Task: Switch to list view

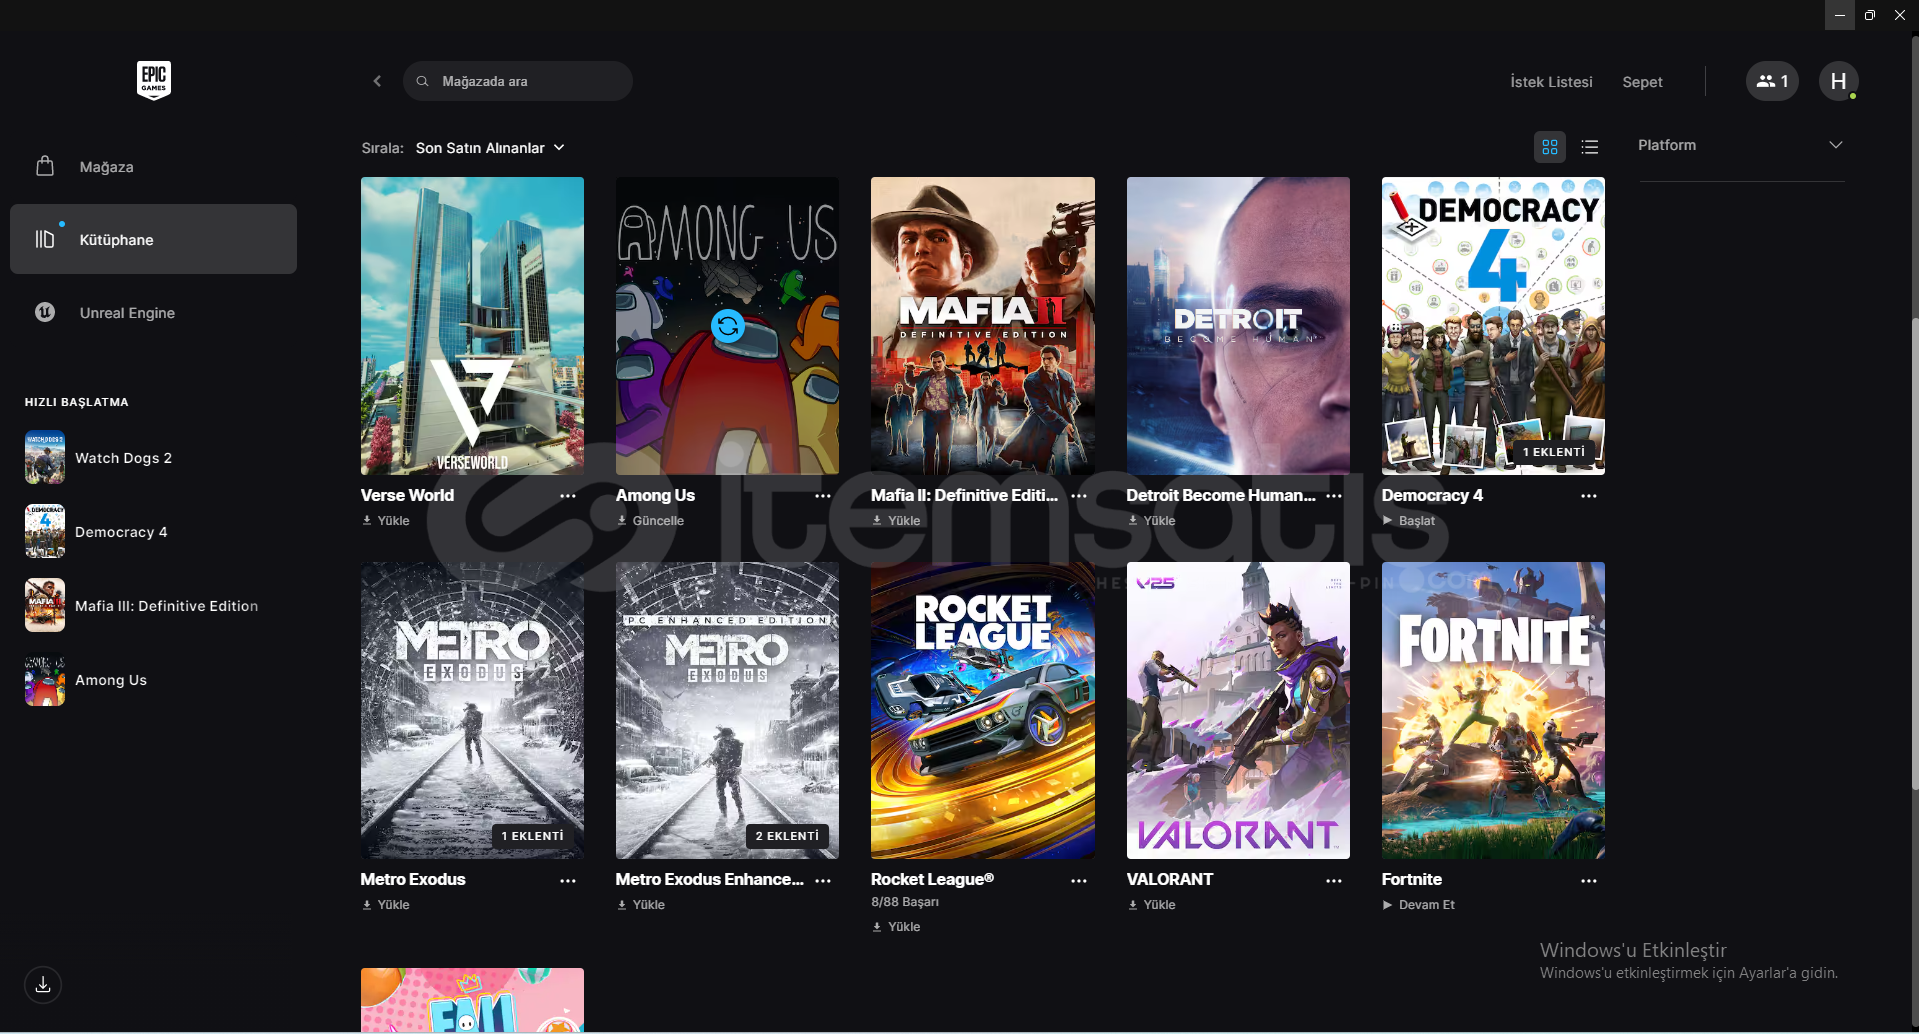Action: [1590, 147]
